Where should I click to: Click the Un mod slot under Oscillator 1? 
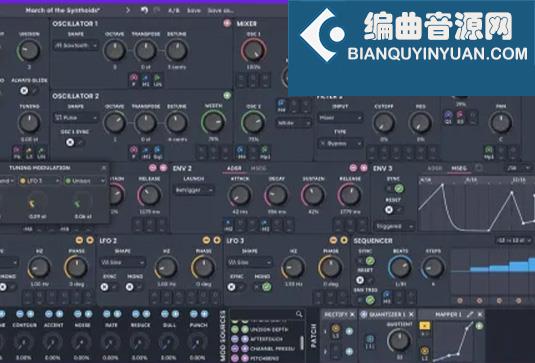(157, 80)
